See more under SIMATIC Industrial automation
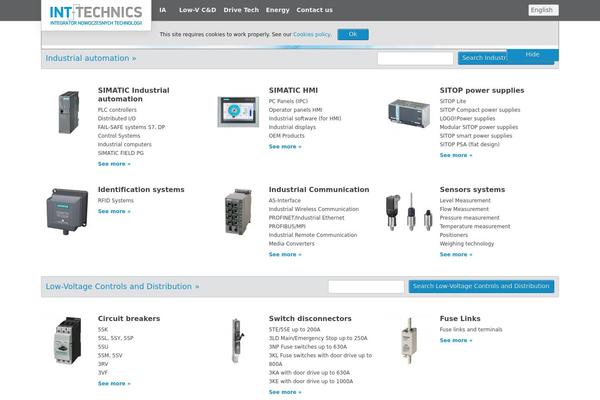Screen dimensions: 600x400 click(x=114, y=164)
